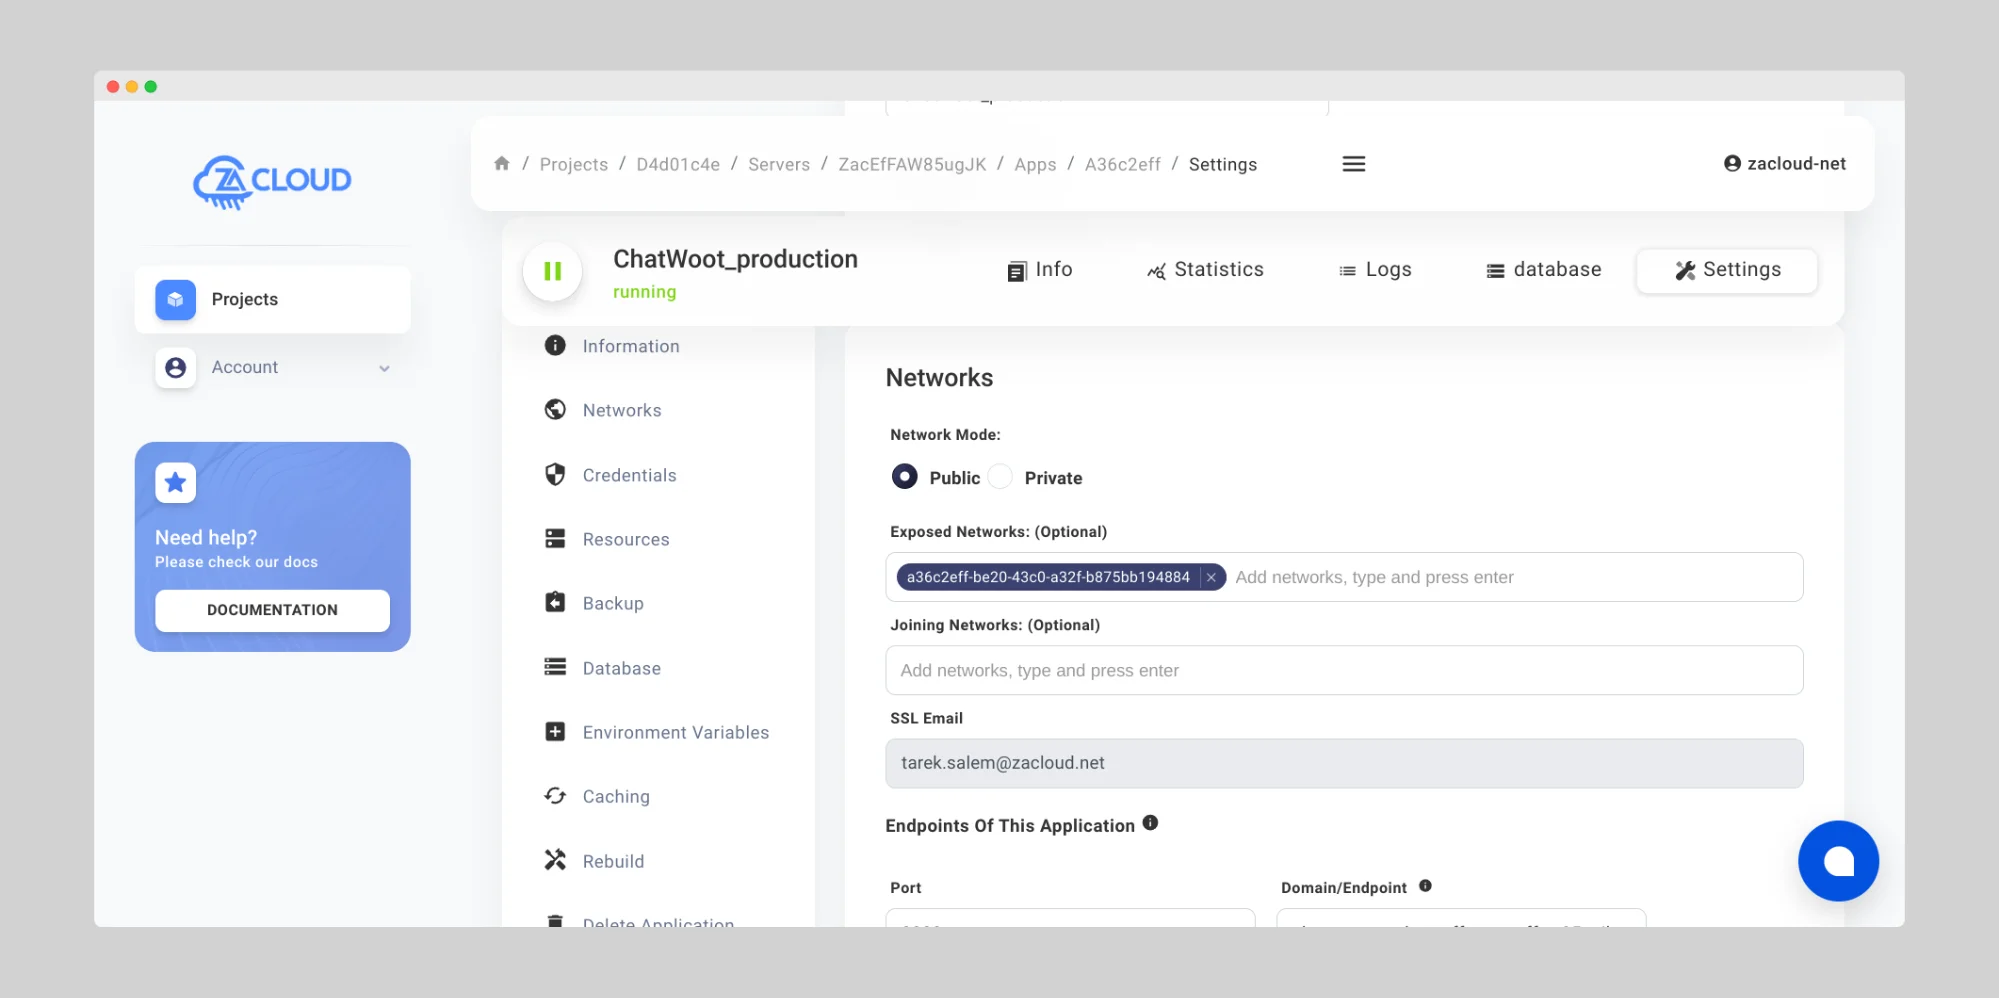Open the hamburger menu next to Settings

[1353, 163]
